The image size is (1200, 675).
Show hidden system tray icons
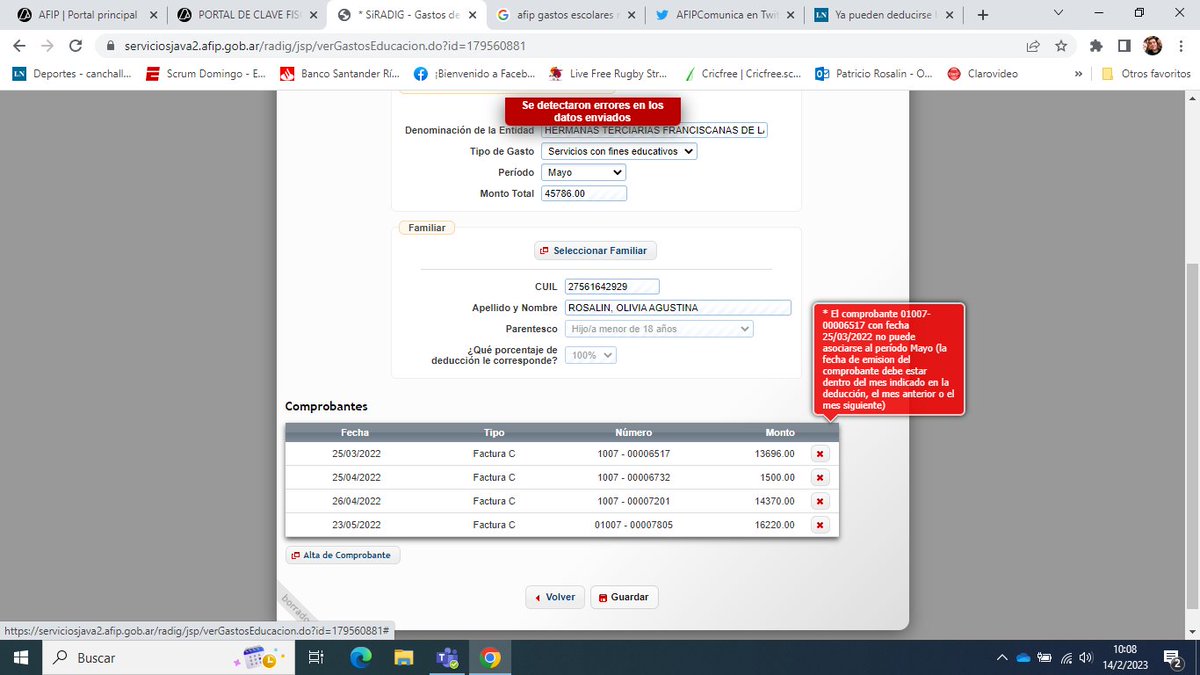[1002, 657]
